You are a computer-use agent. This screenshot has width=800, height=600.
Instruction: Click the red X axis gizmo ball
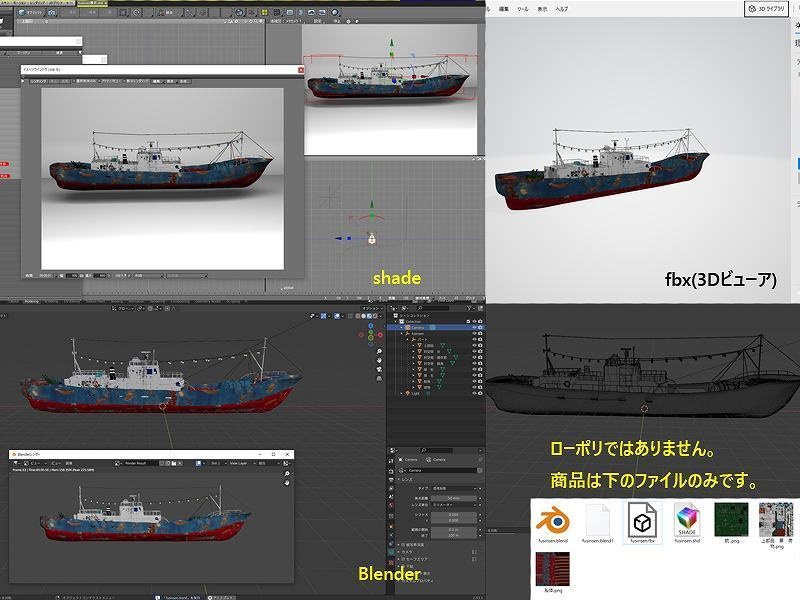pos(380,335)
